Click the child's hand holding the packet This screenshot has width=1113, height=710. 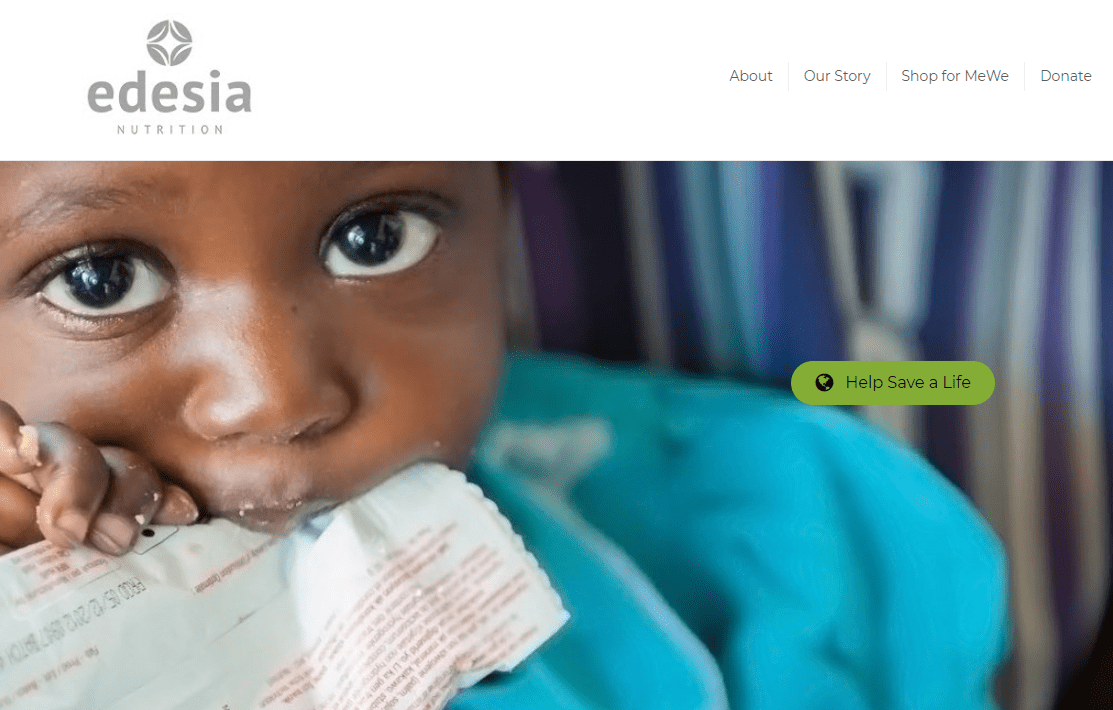92,483
